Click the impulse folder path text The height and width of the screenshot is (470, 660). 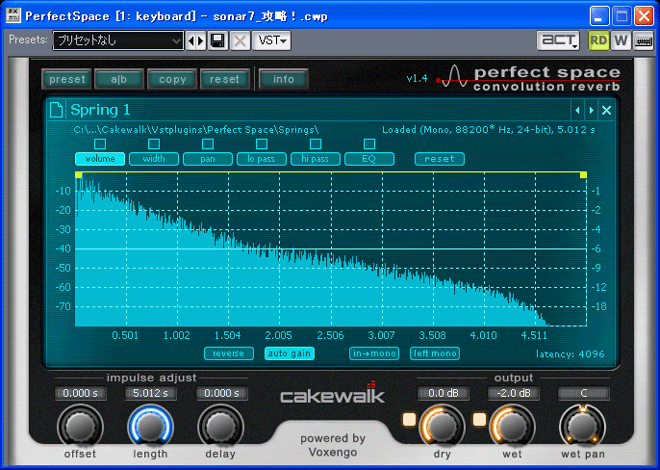pos(196,130)
